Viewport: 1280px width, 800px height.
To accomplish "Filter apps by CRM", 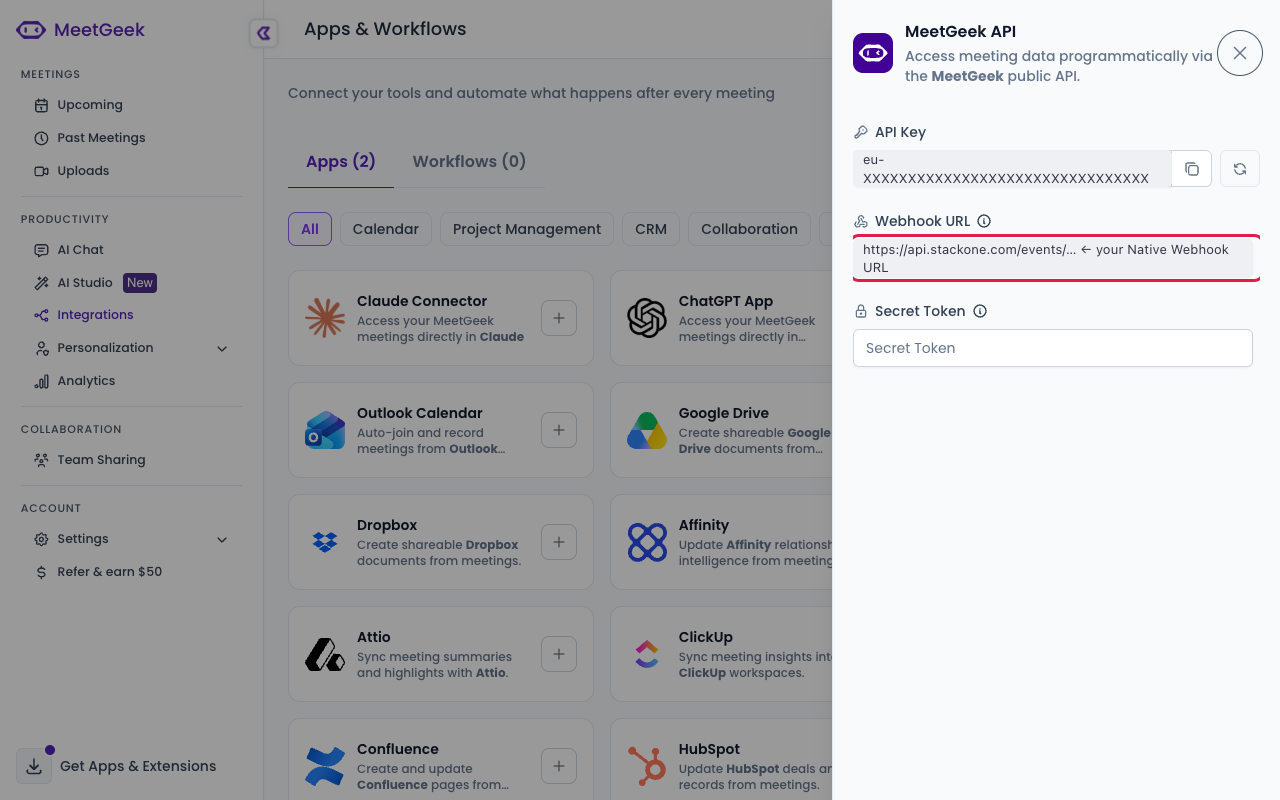I will [x=651, y=229].
